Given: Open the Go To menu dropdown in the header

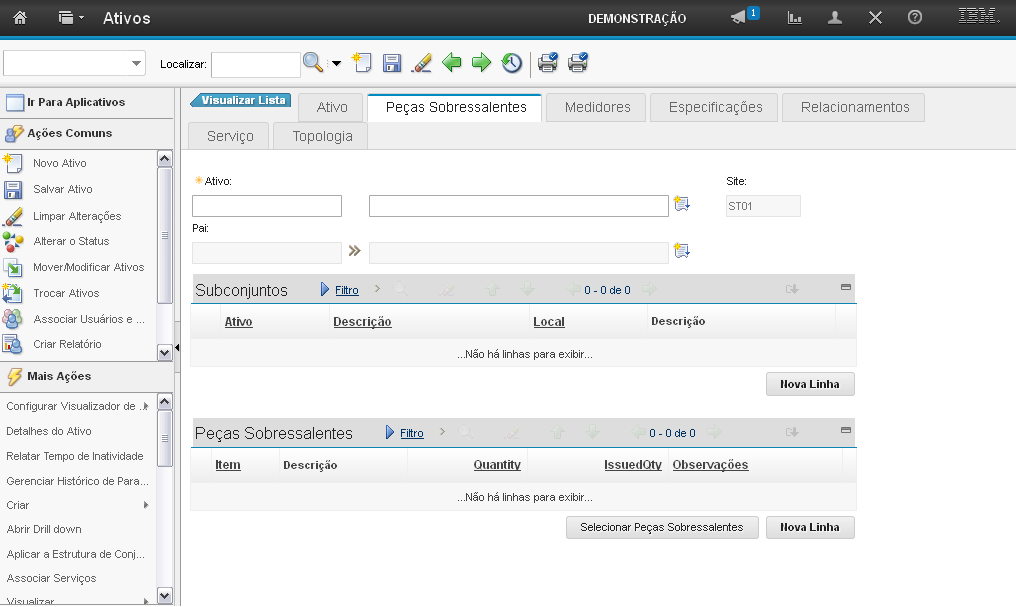Looking at the screenshot, I should click(71, 18).
